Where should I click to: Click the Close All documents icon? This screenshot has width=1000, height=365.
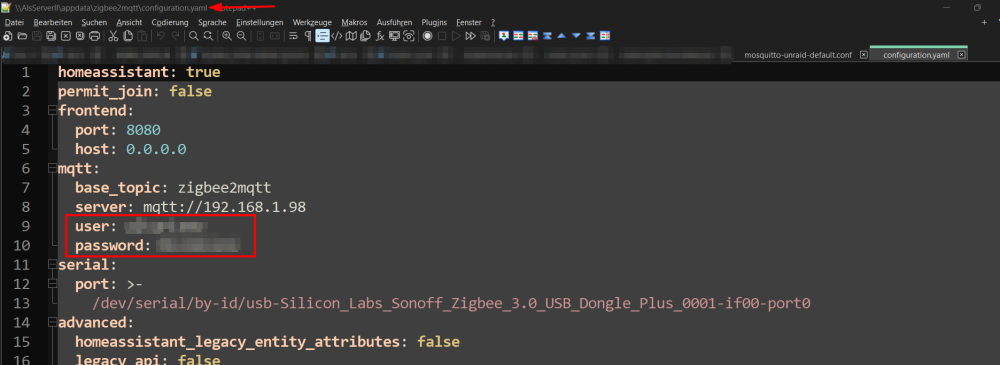[x=80, y=36]
